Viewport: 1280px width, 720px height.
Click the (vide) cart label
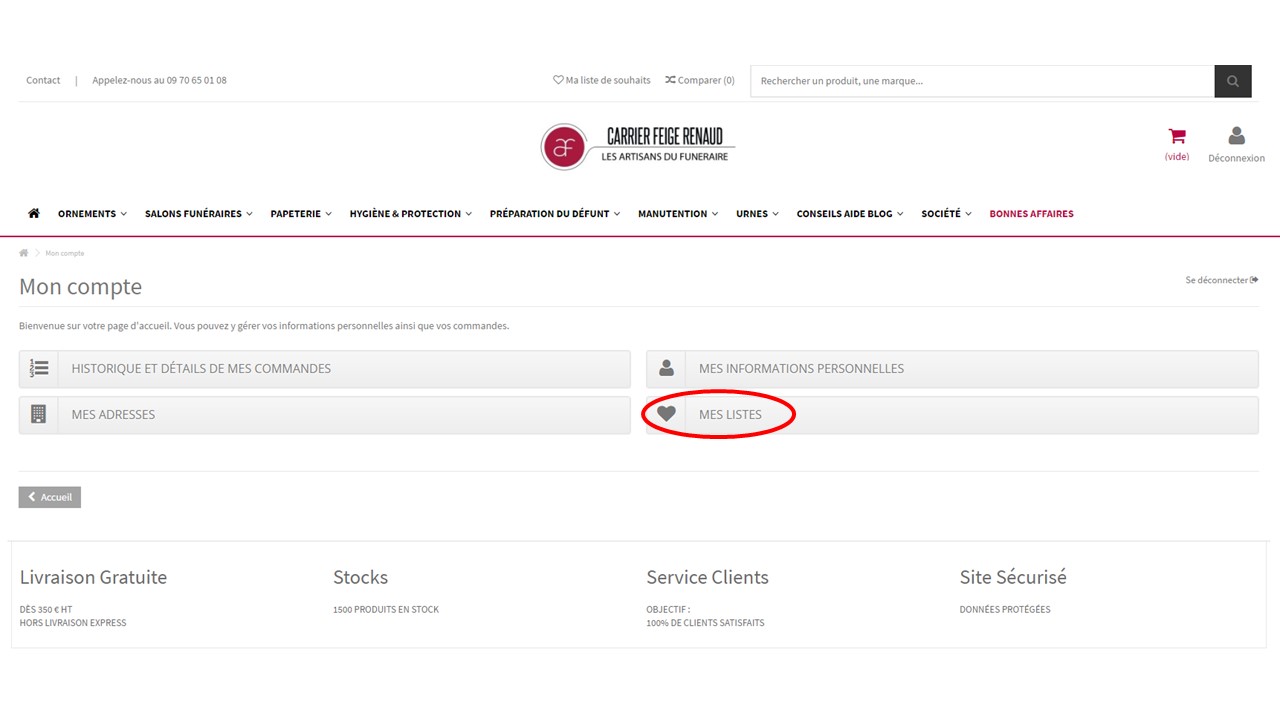tap(1177, 157)
